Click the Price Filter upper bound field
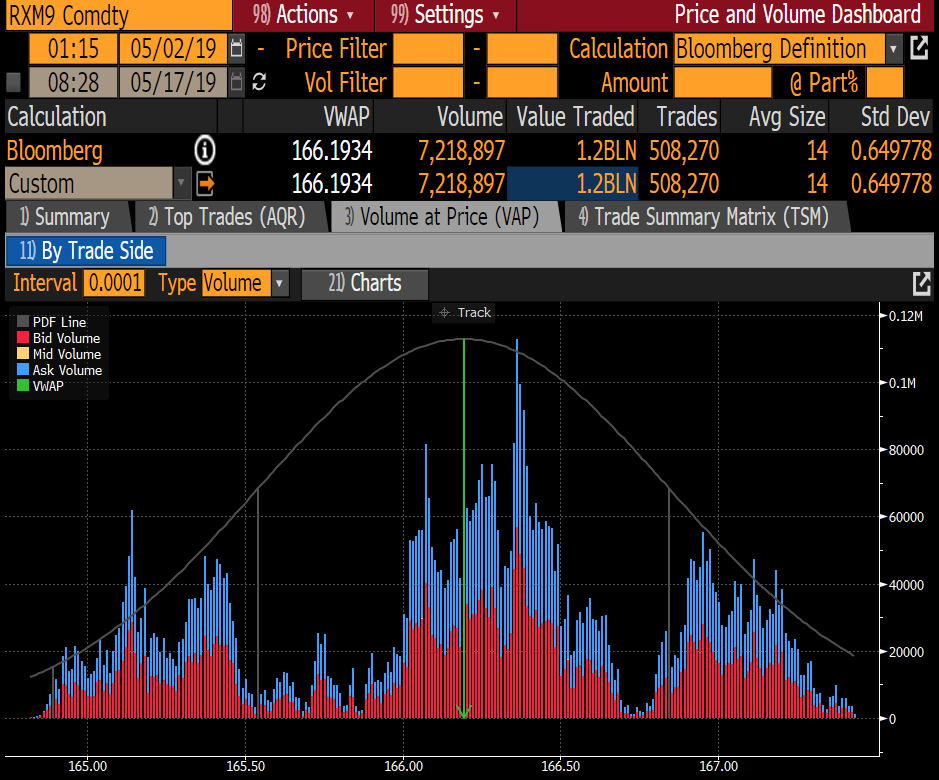 [522, 49]
